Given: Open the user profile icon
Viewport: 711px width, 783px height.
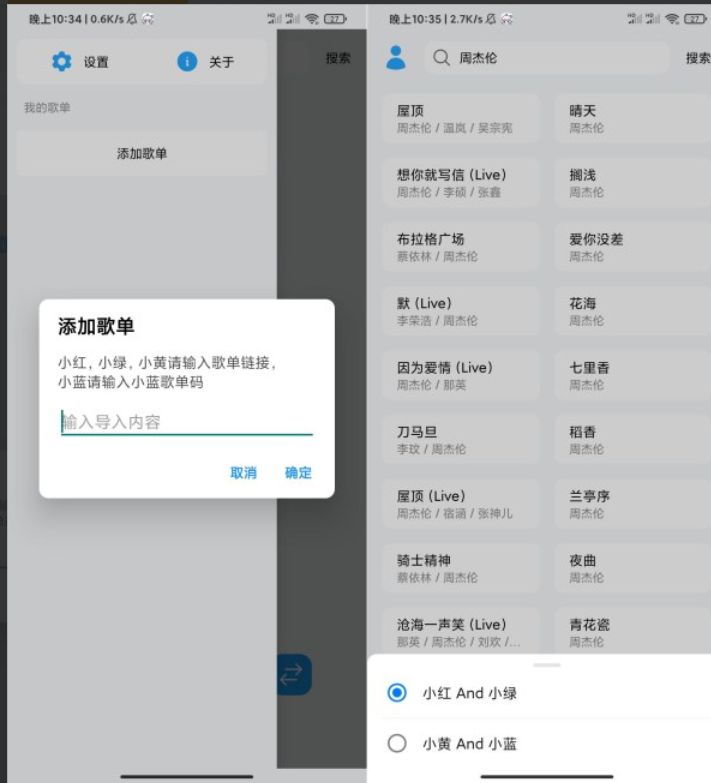Looking at the screenshot, I should tap(396, 58).
